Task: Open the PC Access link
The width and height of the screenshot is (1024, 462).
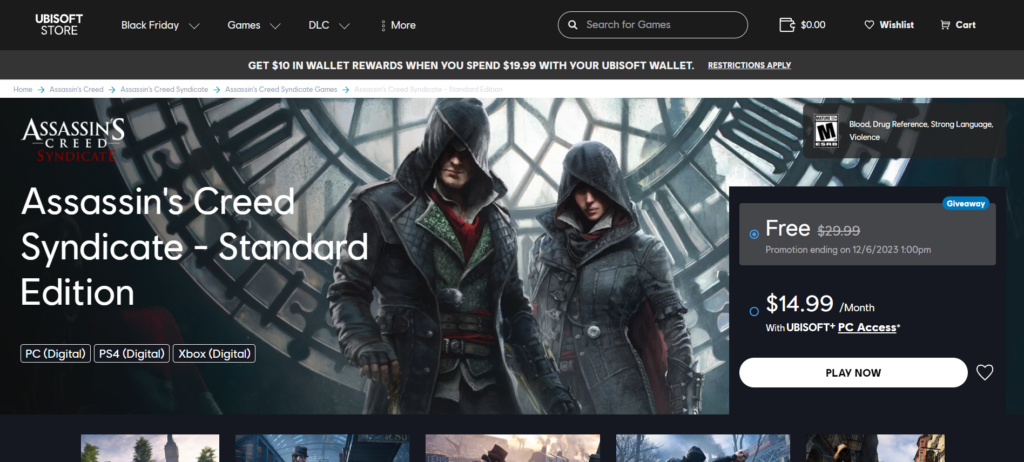Action: coord(867,327)
